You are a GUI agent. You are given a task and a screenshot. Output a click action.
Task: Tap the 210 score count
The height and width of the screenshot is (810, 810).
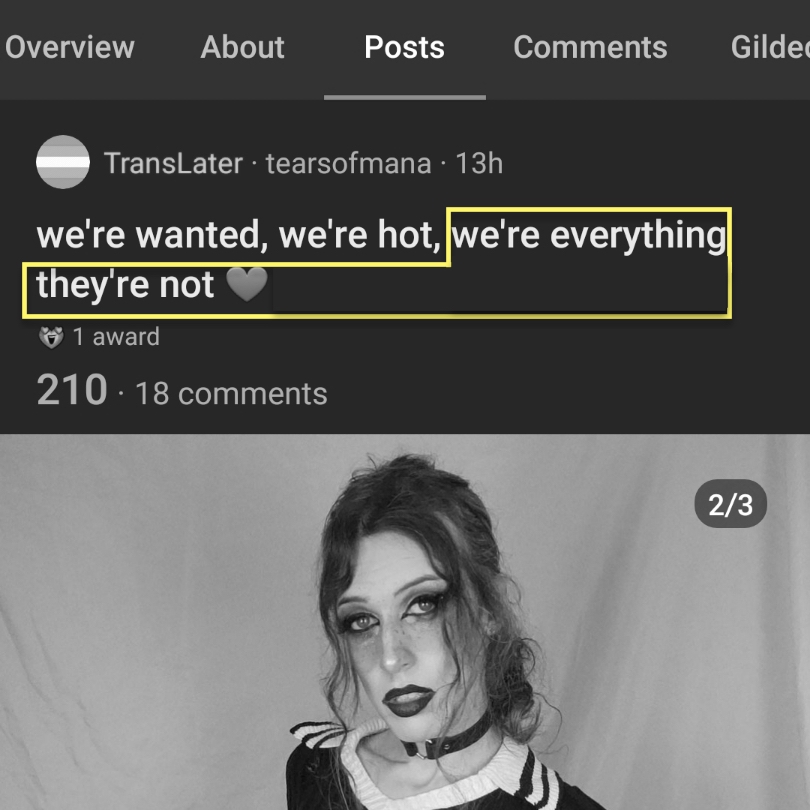[x=72, y=390]
